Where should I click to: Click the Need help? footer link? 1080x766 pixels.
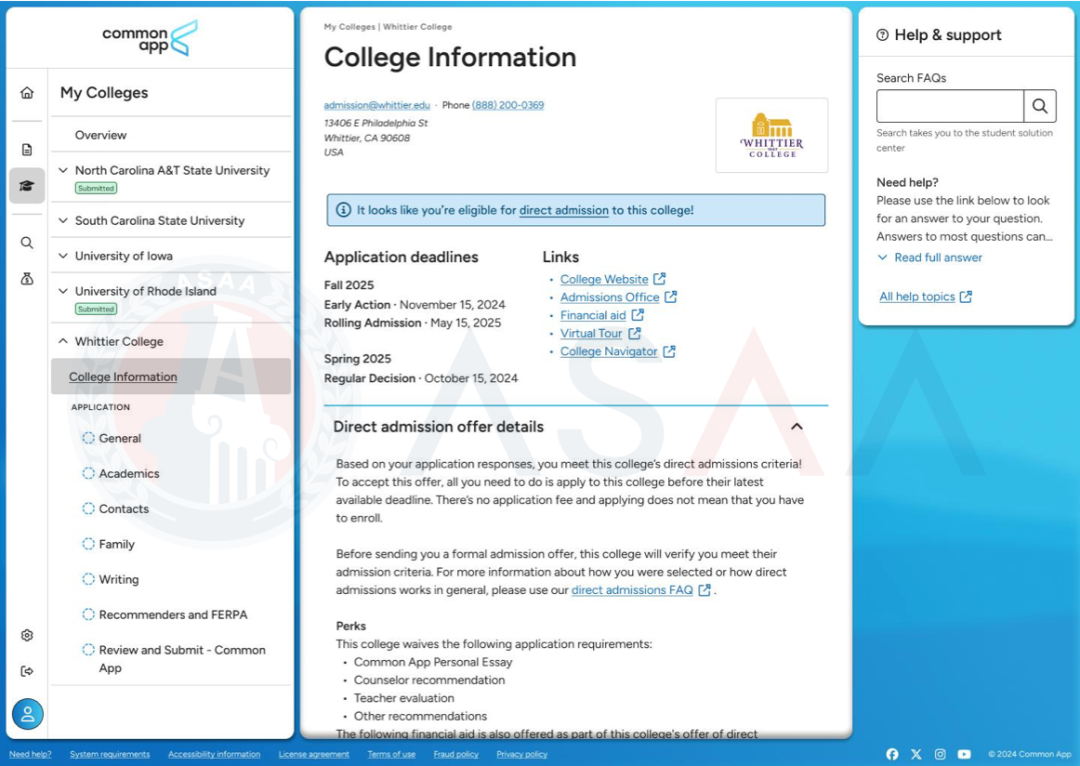click(x=30, y=754)
